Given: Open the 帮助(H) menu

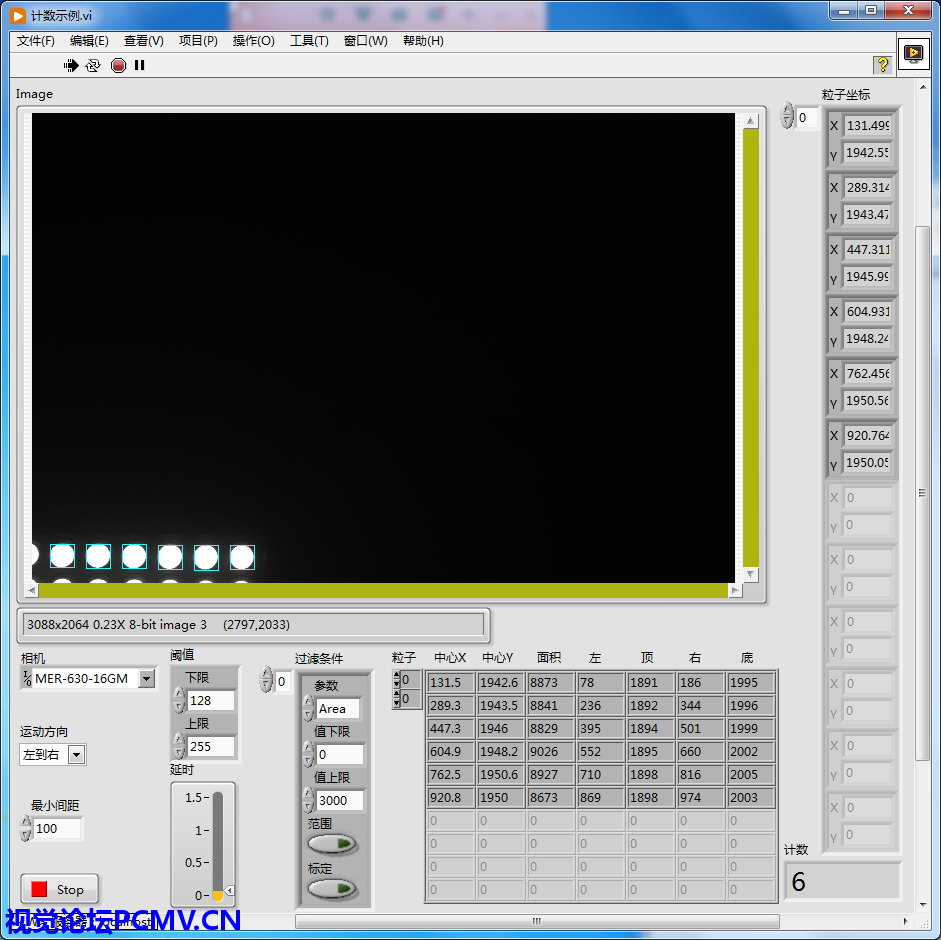Looking at the screenshot, I should (423, 41).
